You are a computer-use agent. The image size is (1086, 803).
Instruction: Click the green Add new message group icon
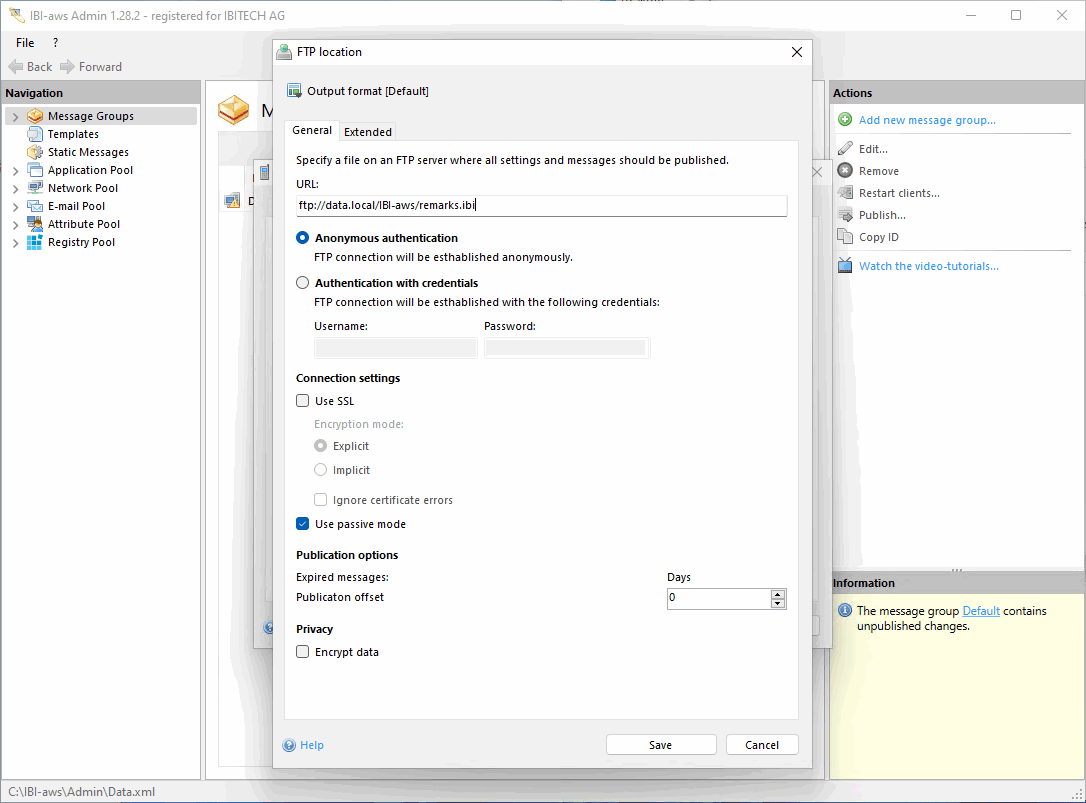pyautogui.click(x=845, y=120)
